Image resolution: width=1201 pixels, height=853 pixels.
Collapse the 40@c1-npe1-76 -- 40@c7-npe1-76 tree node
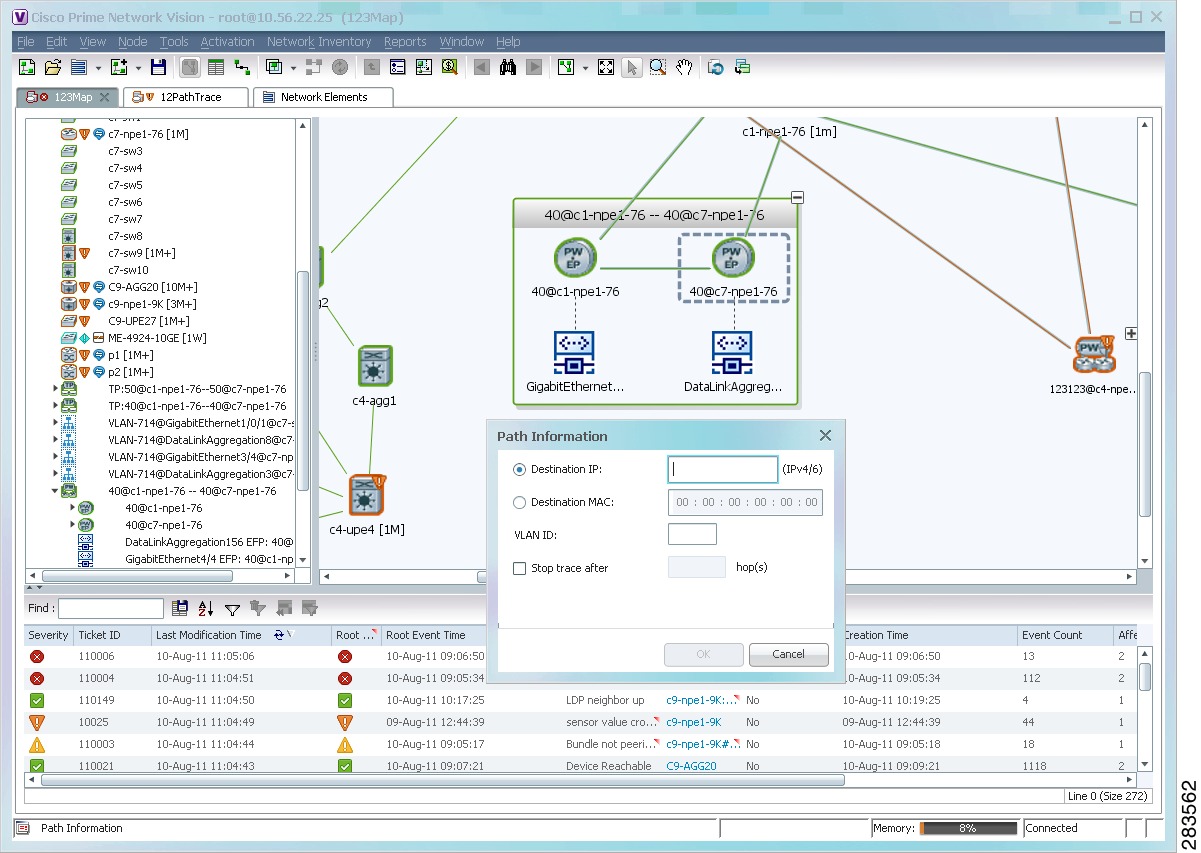[x=55, y=491]
